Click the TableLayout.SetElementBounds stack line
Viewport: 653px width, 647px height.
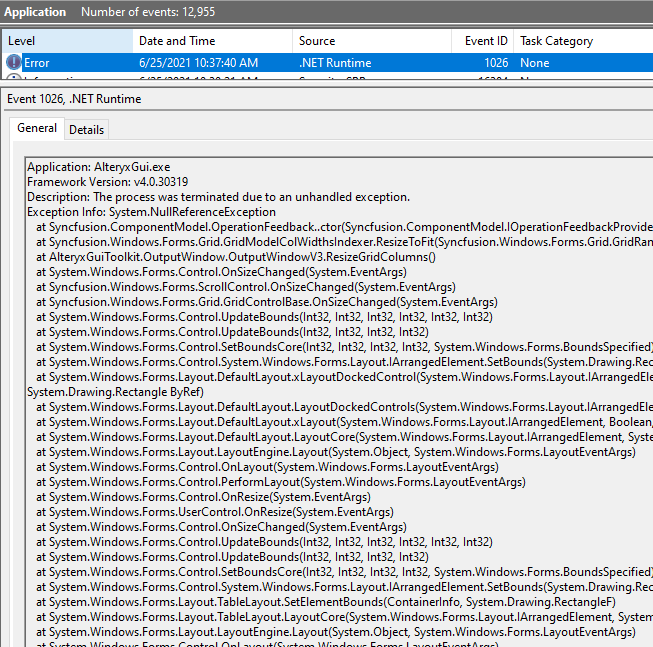(x=326, y=602)
